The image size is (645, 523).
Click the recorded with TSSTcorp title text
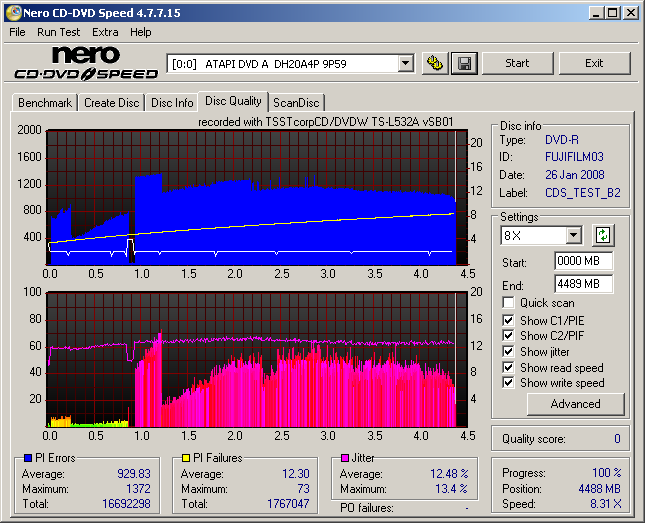tap(326, 122)
